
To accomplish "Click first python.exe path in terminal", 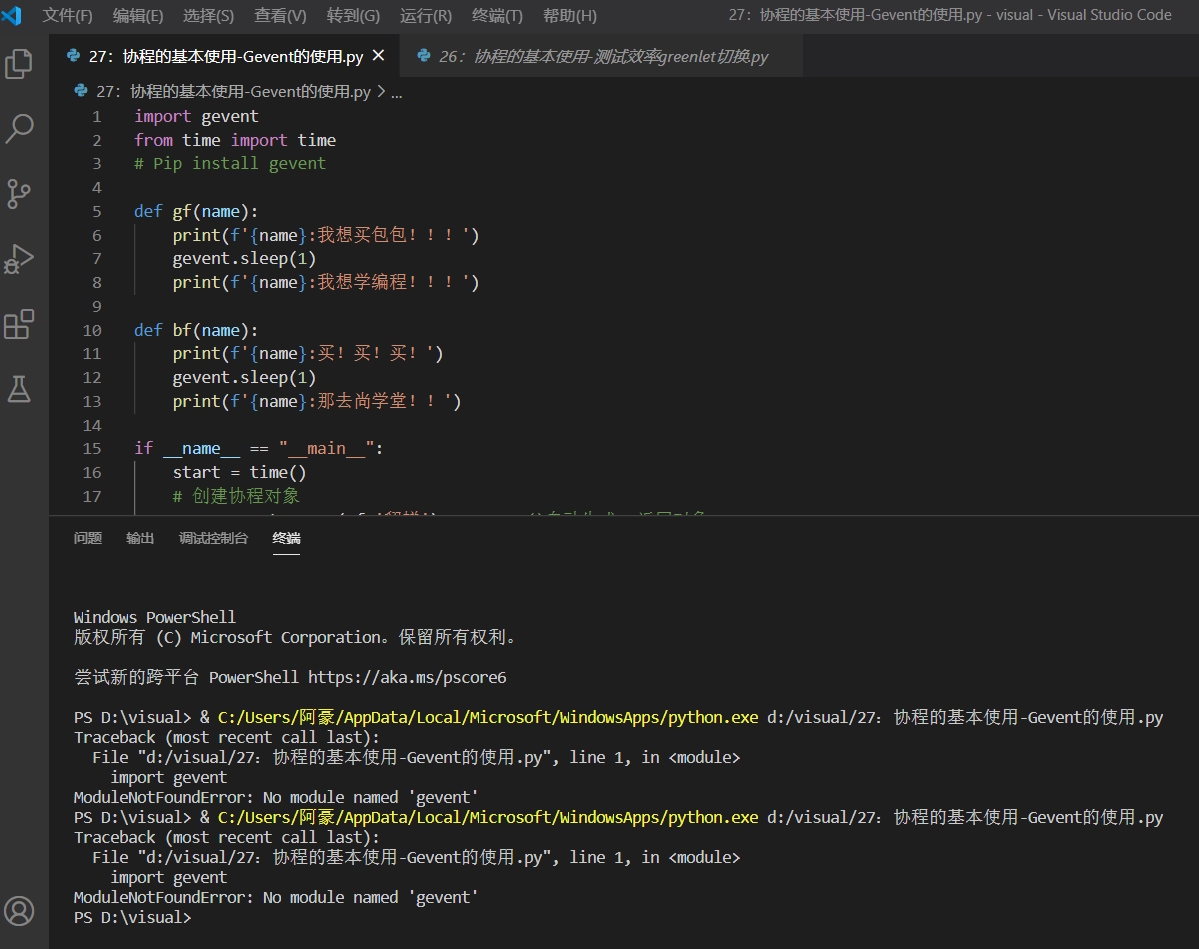I will 488,717.
